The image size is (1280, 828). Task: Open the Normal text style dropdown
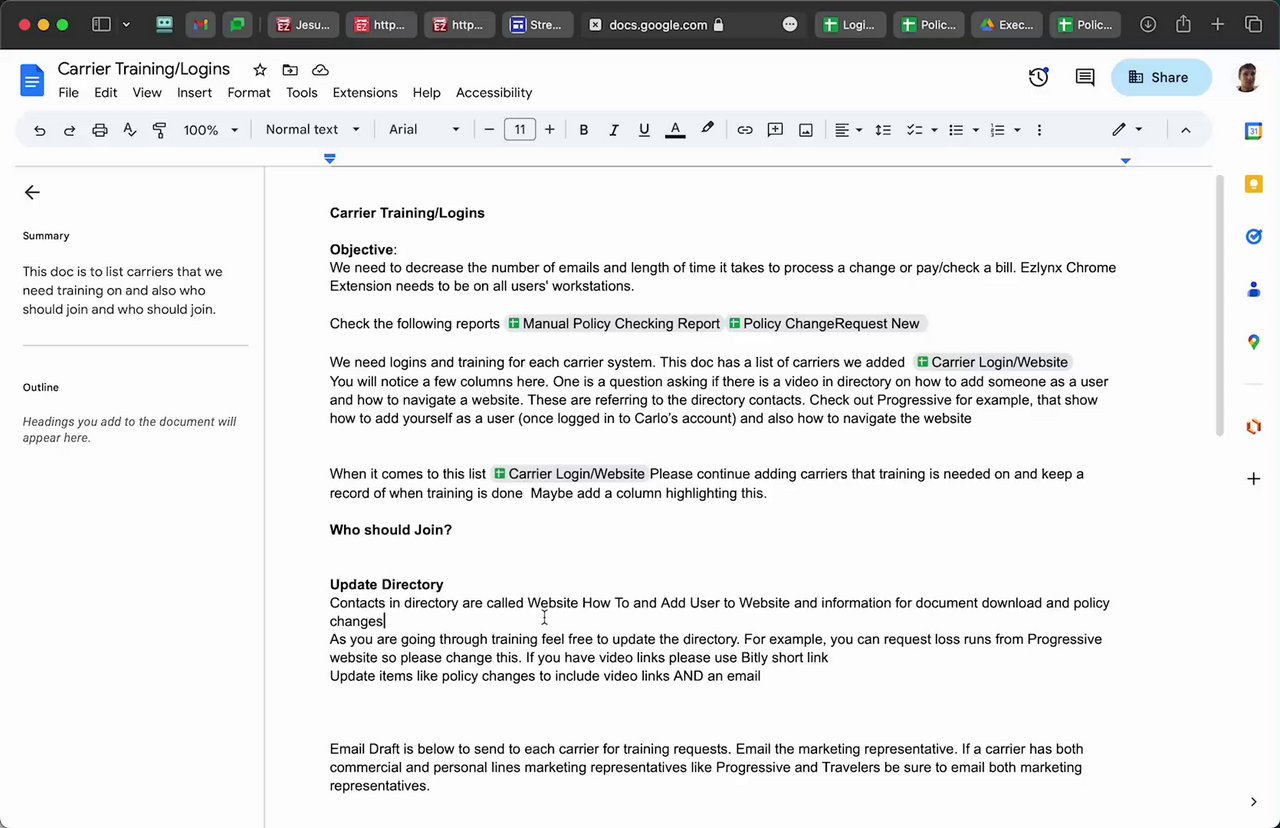tap(312, 130)
